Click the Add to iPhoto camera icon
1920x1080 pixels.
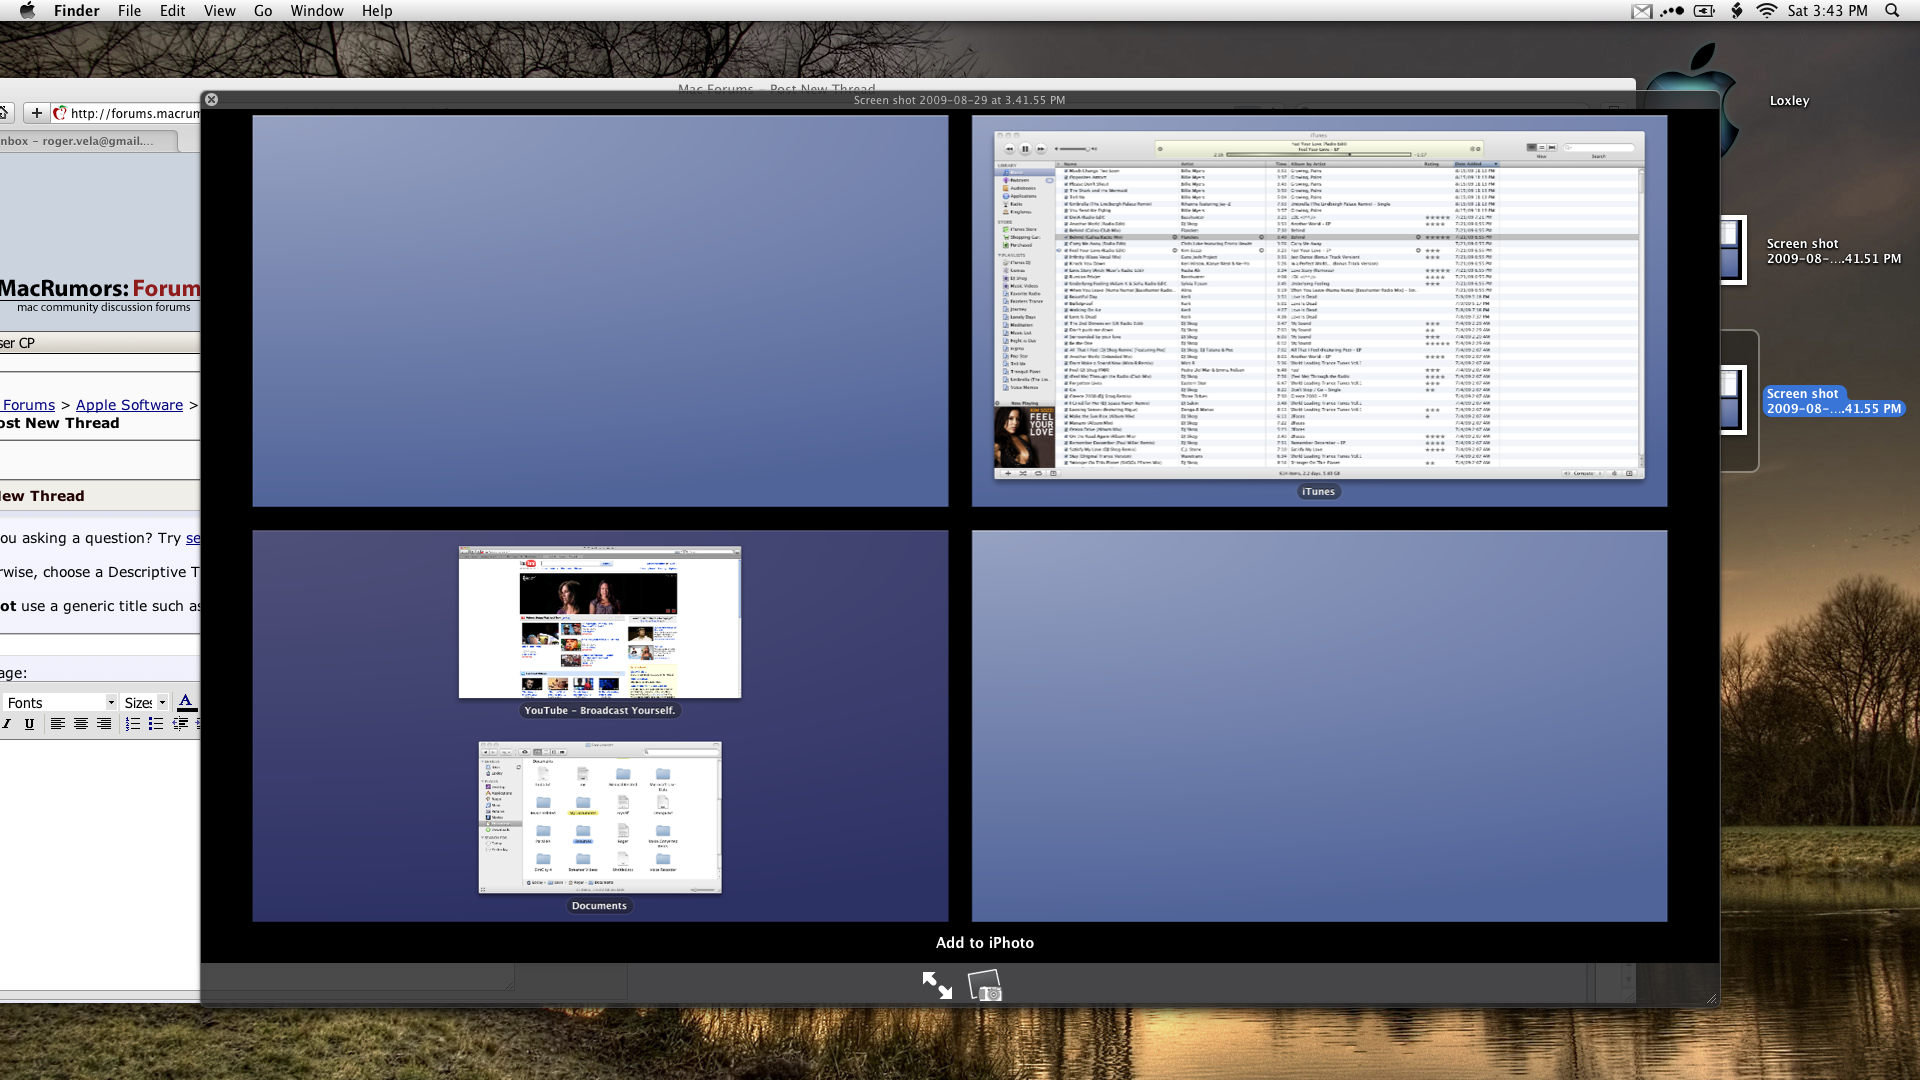(x=985, y=986)
